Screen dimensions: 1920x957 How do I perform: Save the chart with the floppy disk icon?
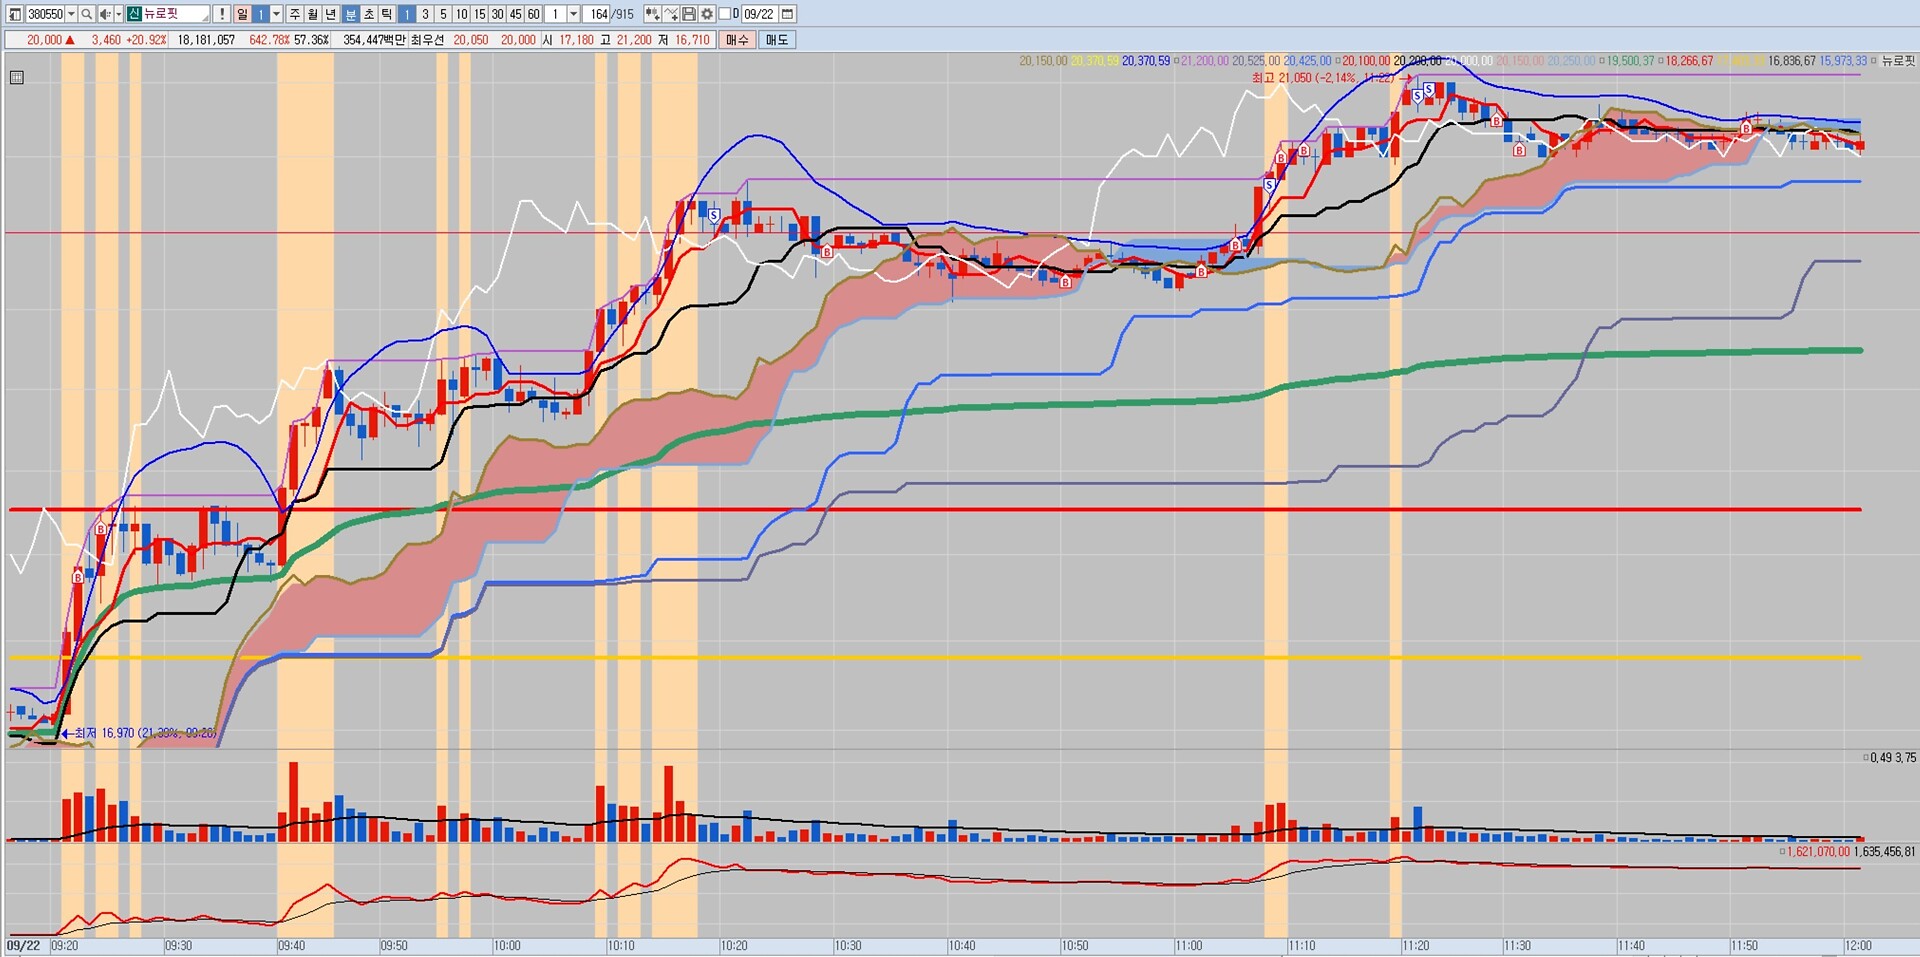coord(689,14)
